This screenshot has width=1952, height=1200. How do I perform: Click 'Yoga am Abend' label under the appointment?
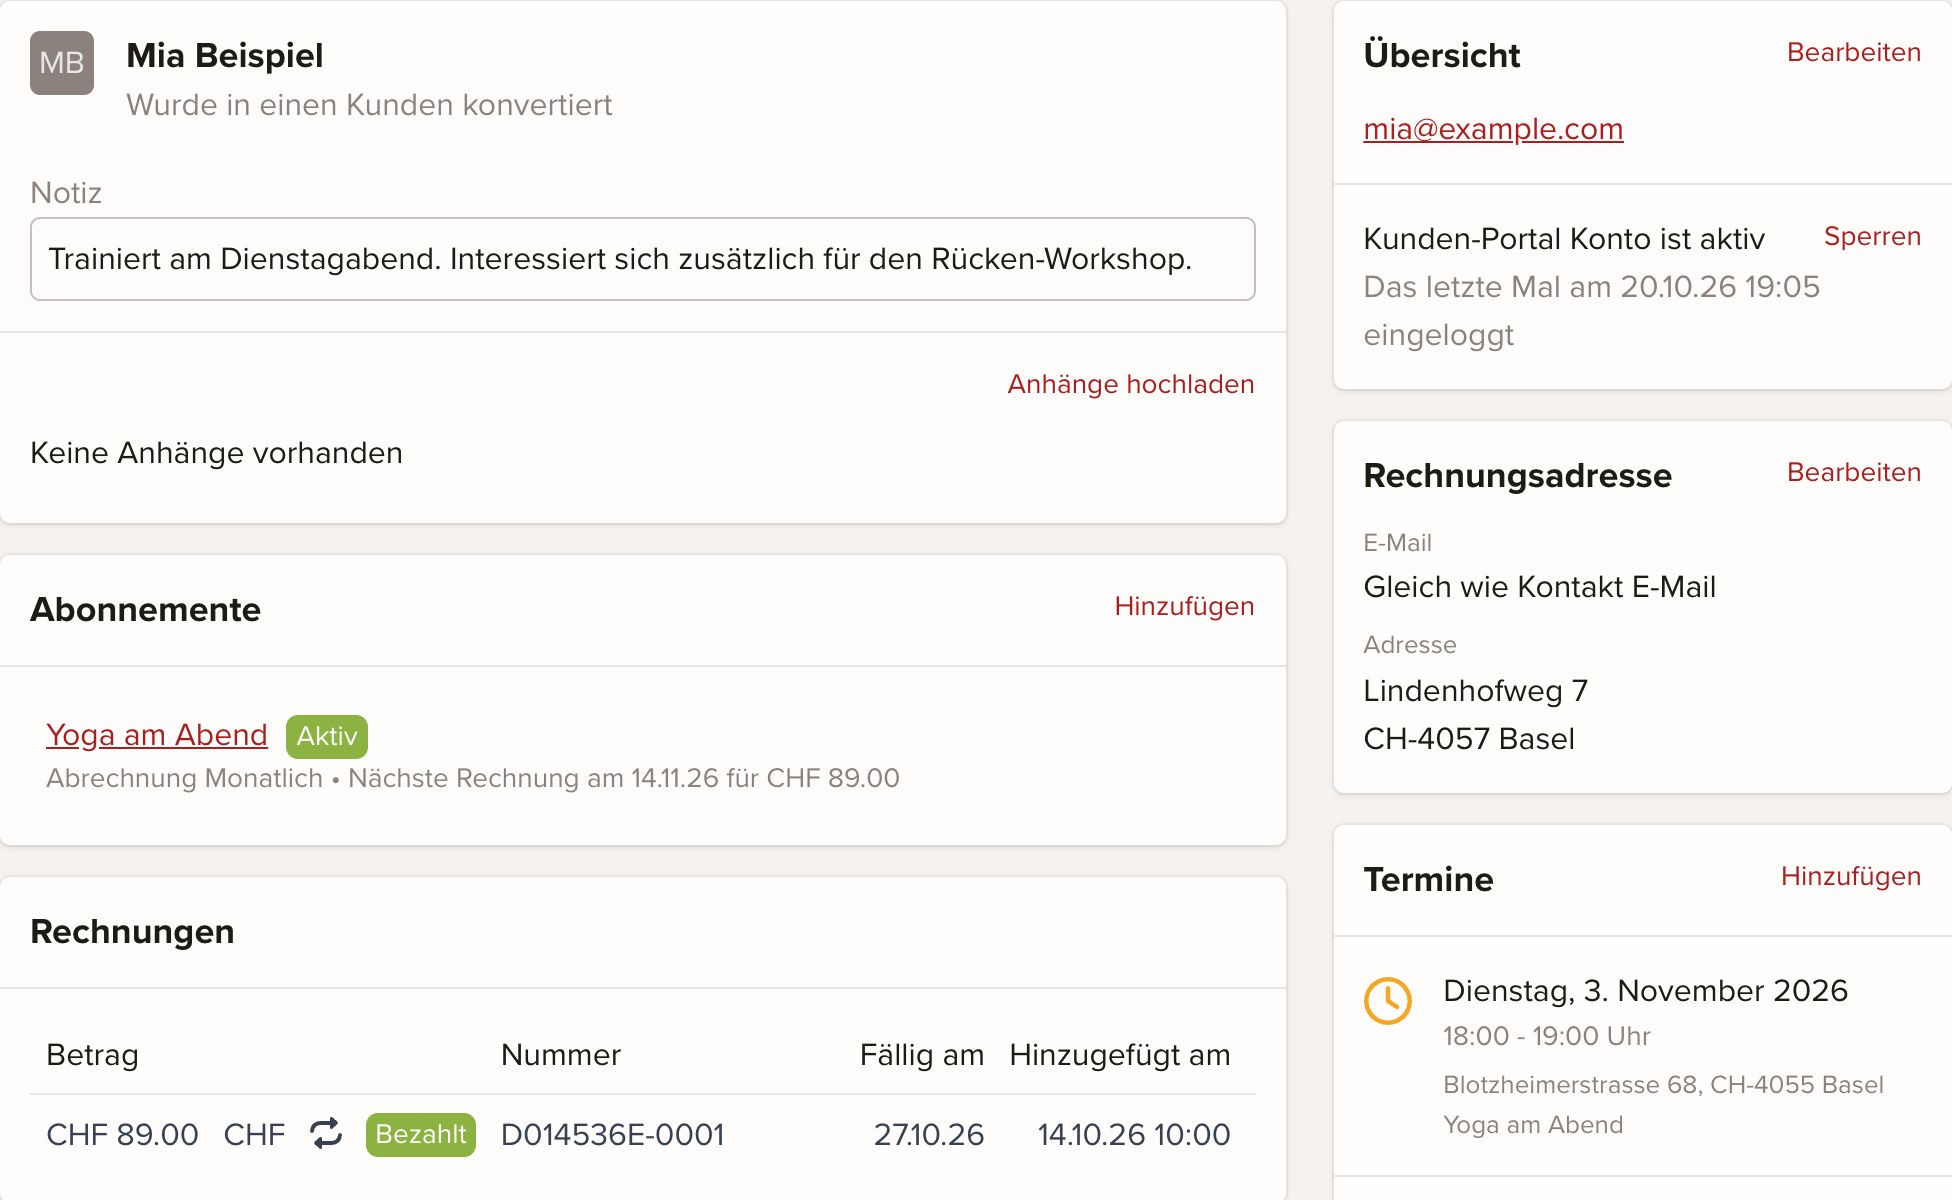(x=1533, y=1125)
